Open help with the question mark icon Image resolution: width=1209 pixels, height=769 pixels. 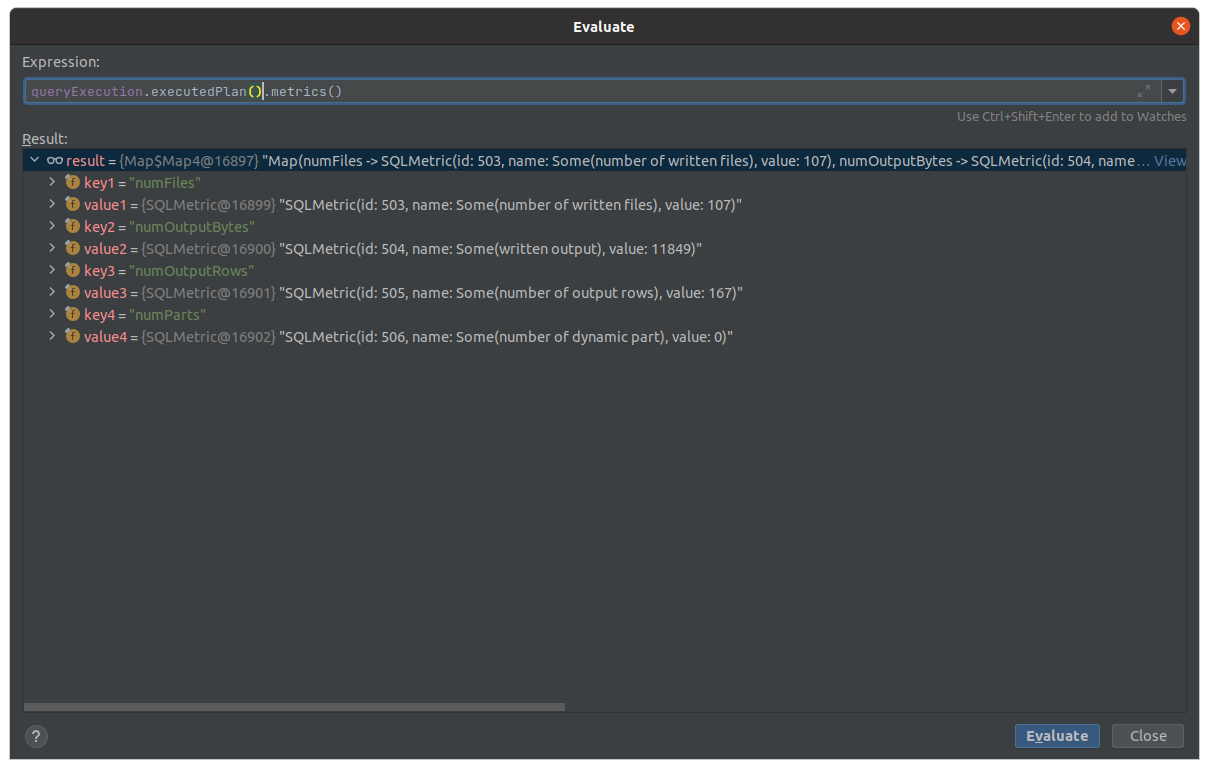pos(36,736)
